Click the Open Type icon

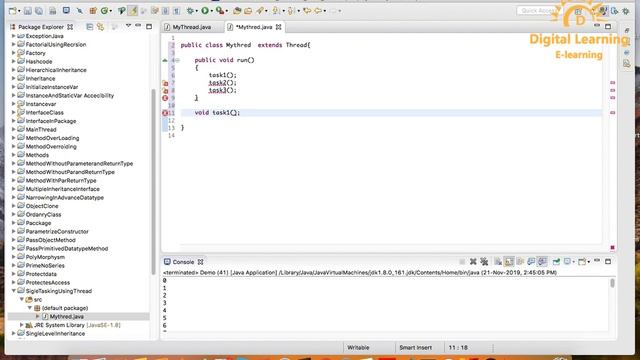point(237,11)
